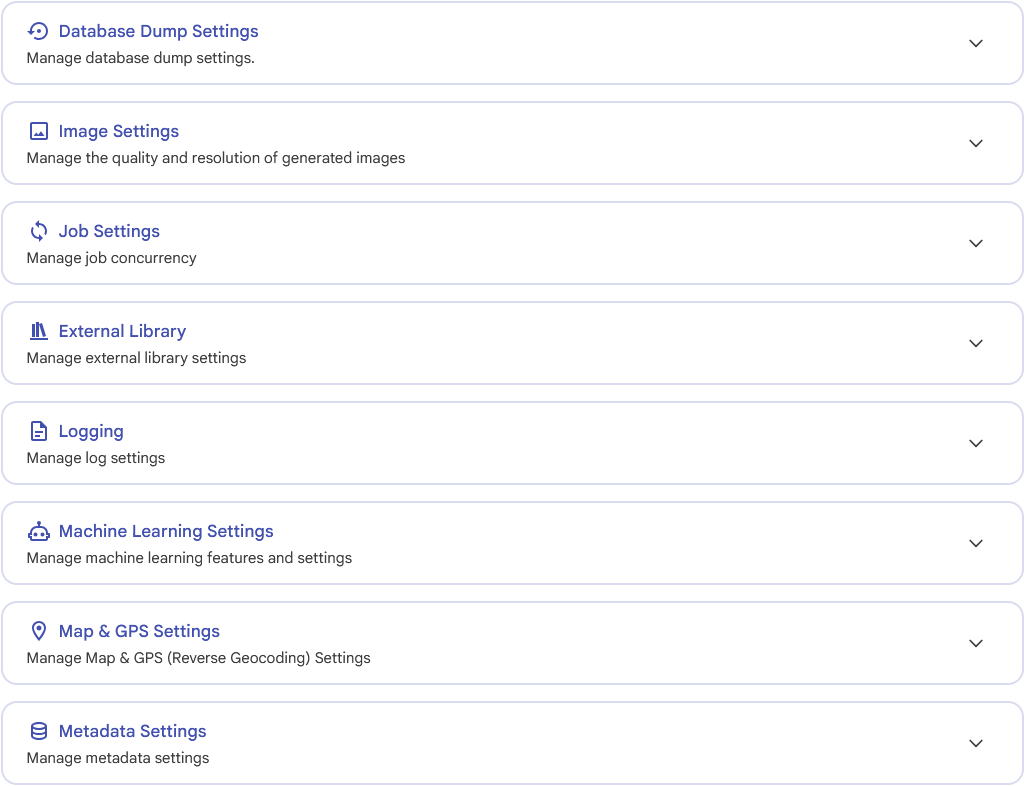The width and height of the screenshot is (1024, 786).
Task: Click the Image Settings picture icon
Action: [x=38, y=131]
